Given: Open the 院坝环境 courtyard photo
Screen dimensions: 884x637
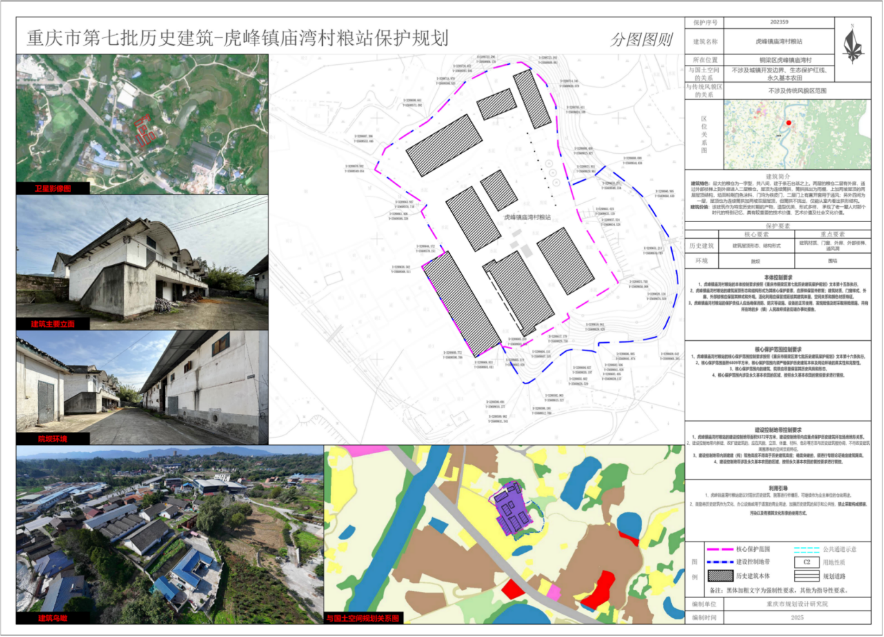Looking at the screenshot, I should point(142,388).
